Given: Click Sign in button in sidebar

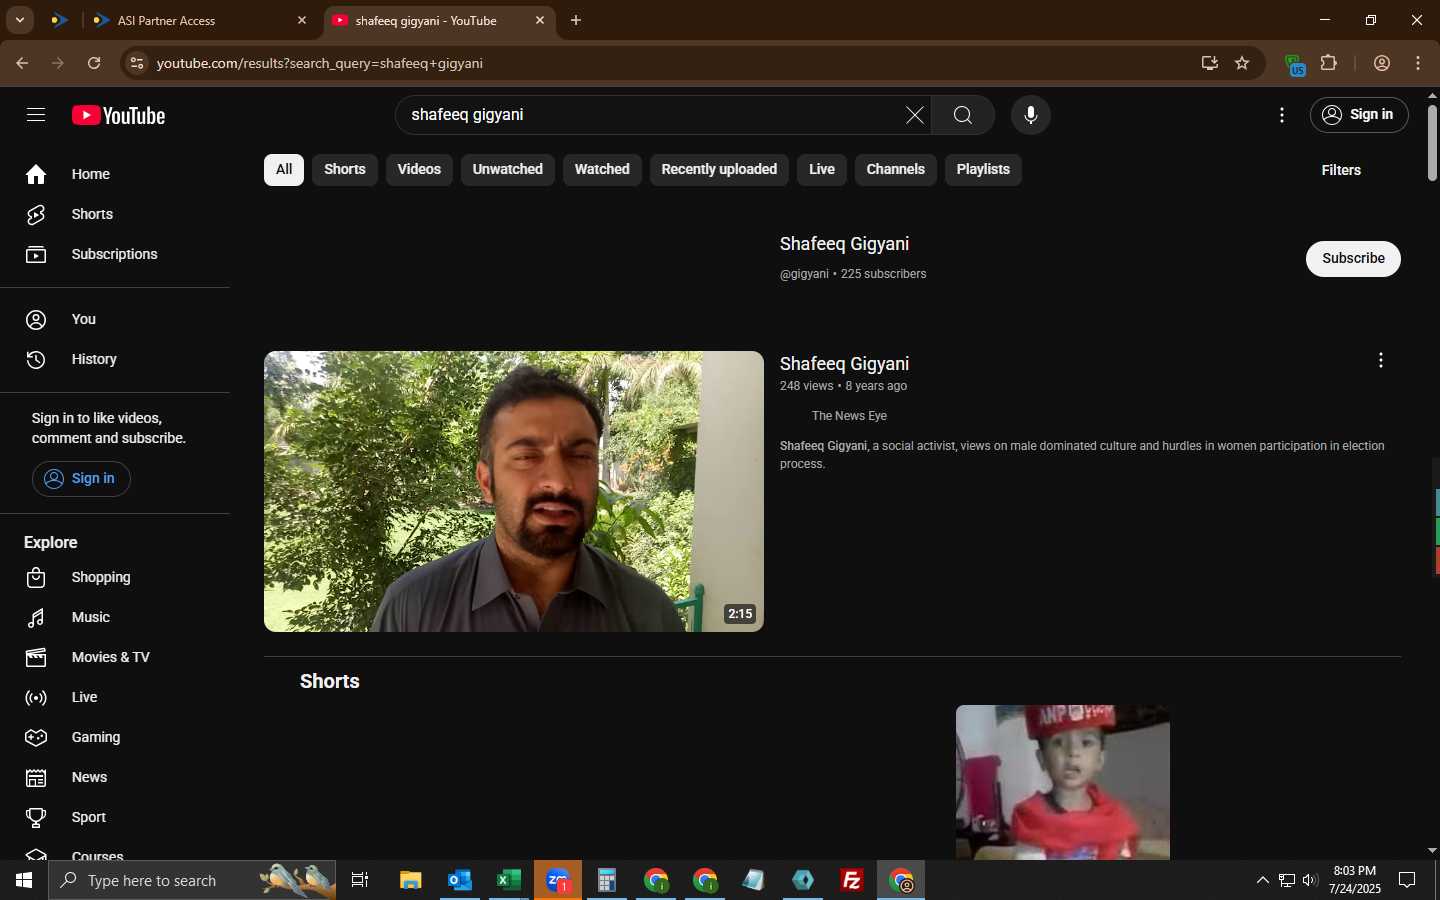Looking at the screenshot, I should (81, 479).
